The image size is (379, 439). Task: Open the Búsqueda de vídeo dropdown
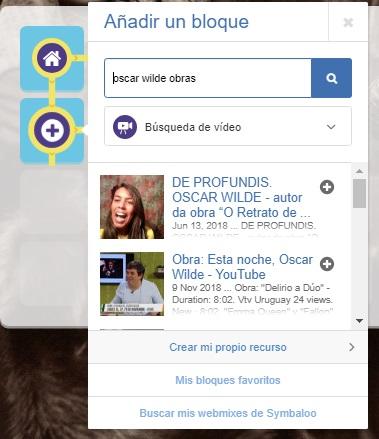[228, 127]
